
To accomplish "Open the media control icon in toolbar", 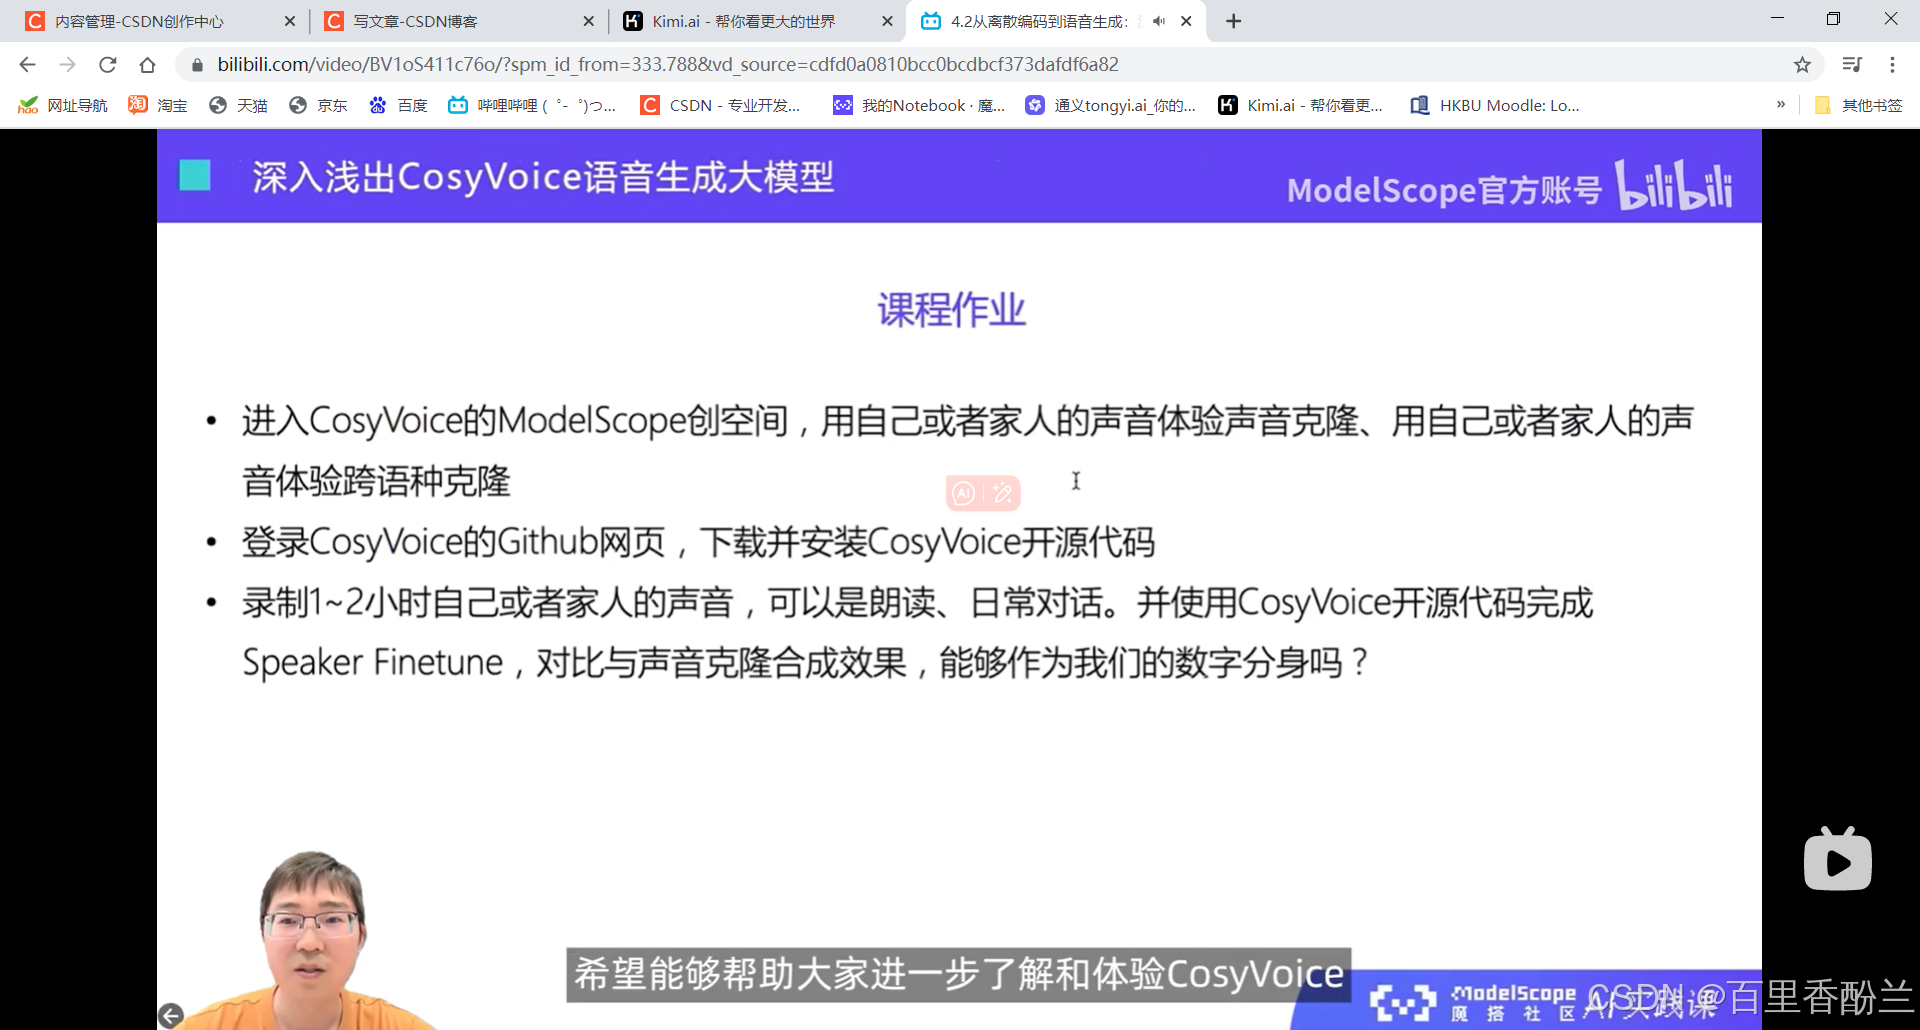I will point(1852,65).
